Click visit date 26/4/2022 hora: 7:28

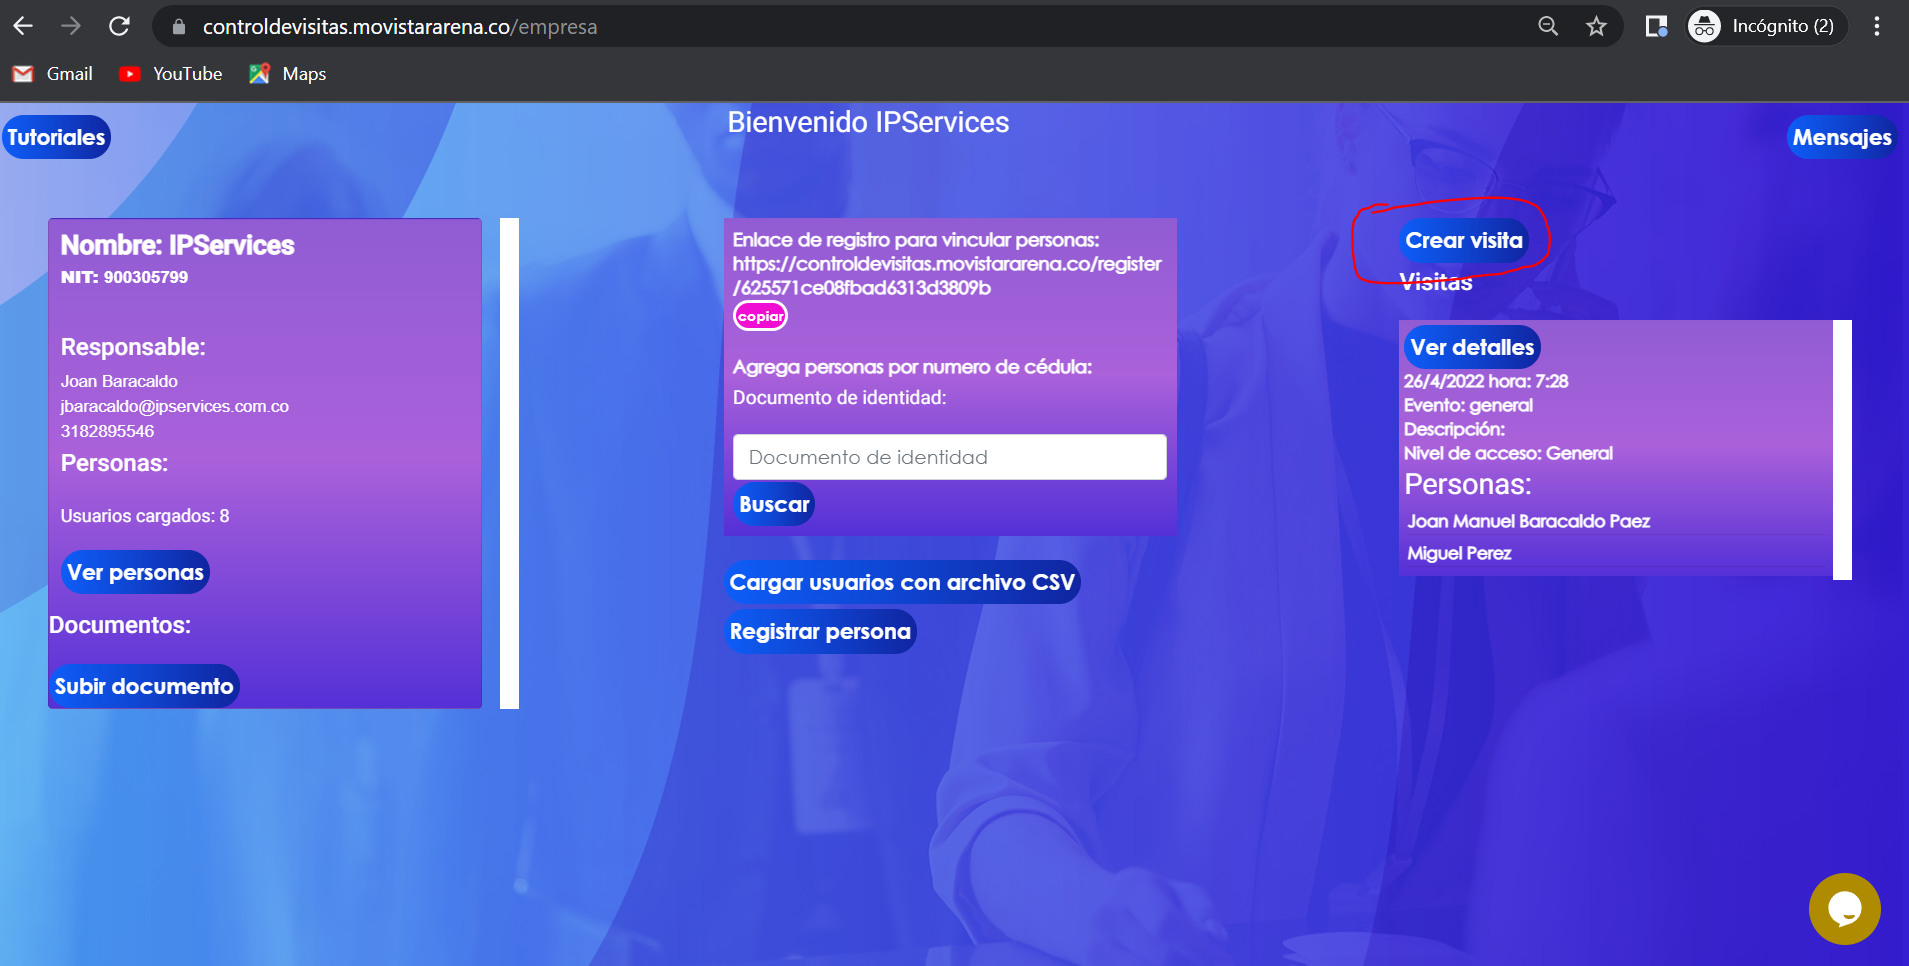[x=1485, y=381]
